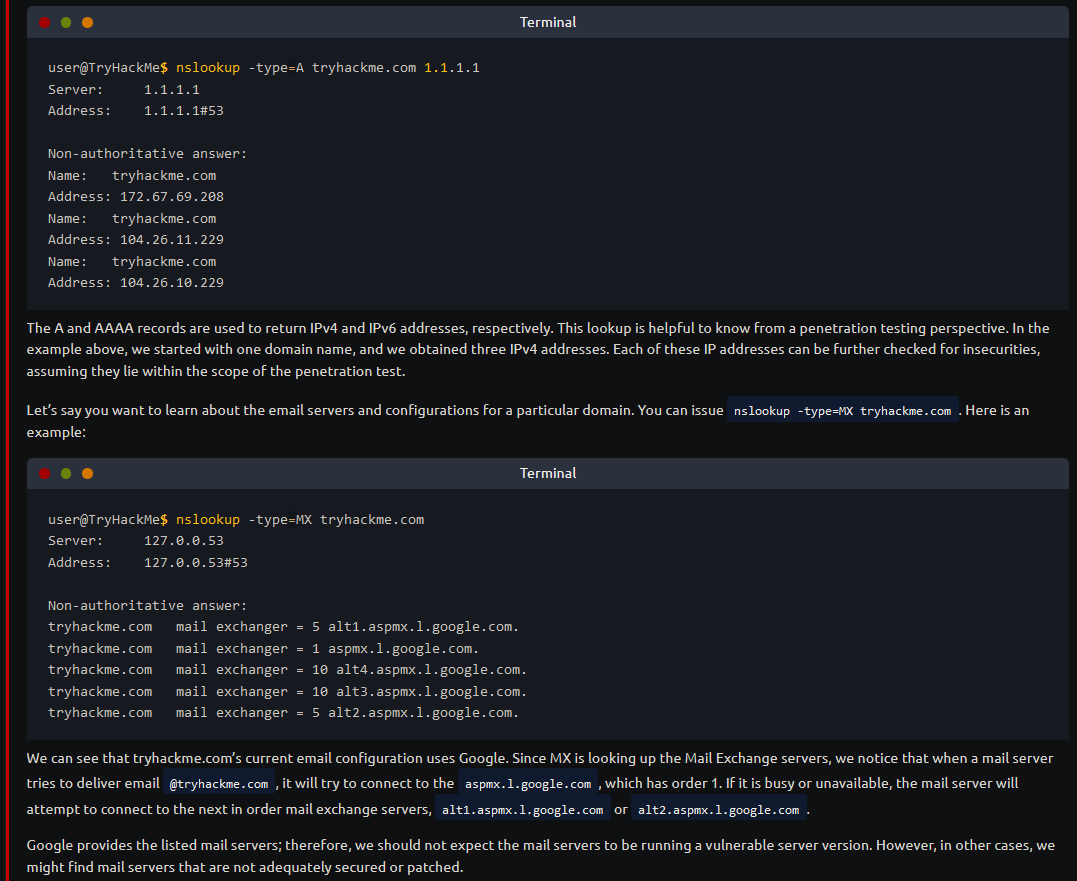Click paragraph starting 'The A and AAAA records'

pyautogui.click(x=538, y=350)
